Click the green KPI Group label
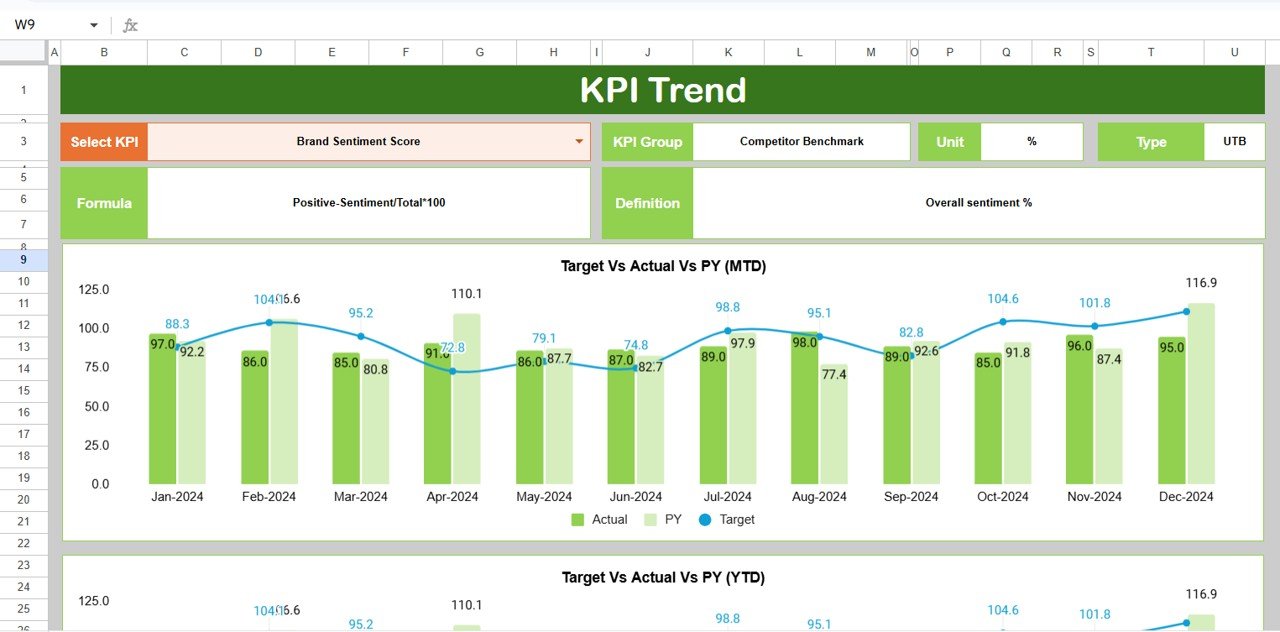 point(647,141)
